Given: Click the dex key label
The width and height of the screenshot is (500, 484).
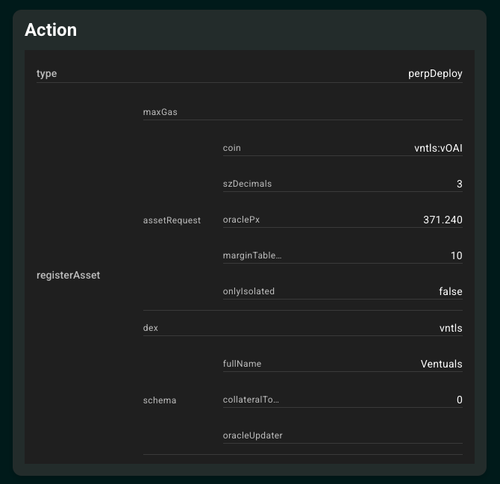Looking at the screenshot, I should click(x=150, y=328).
